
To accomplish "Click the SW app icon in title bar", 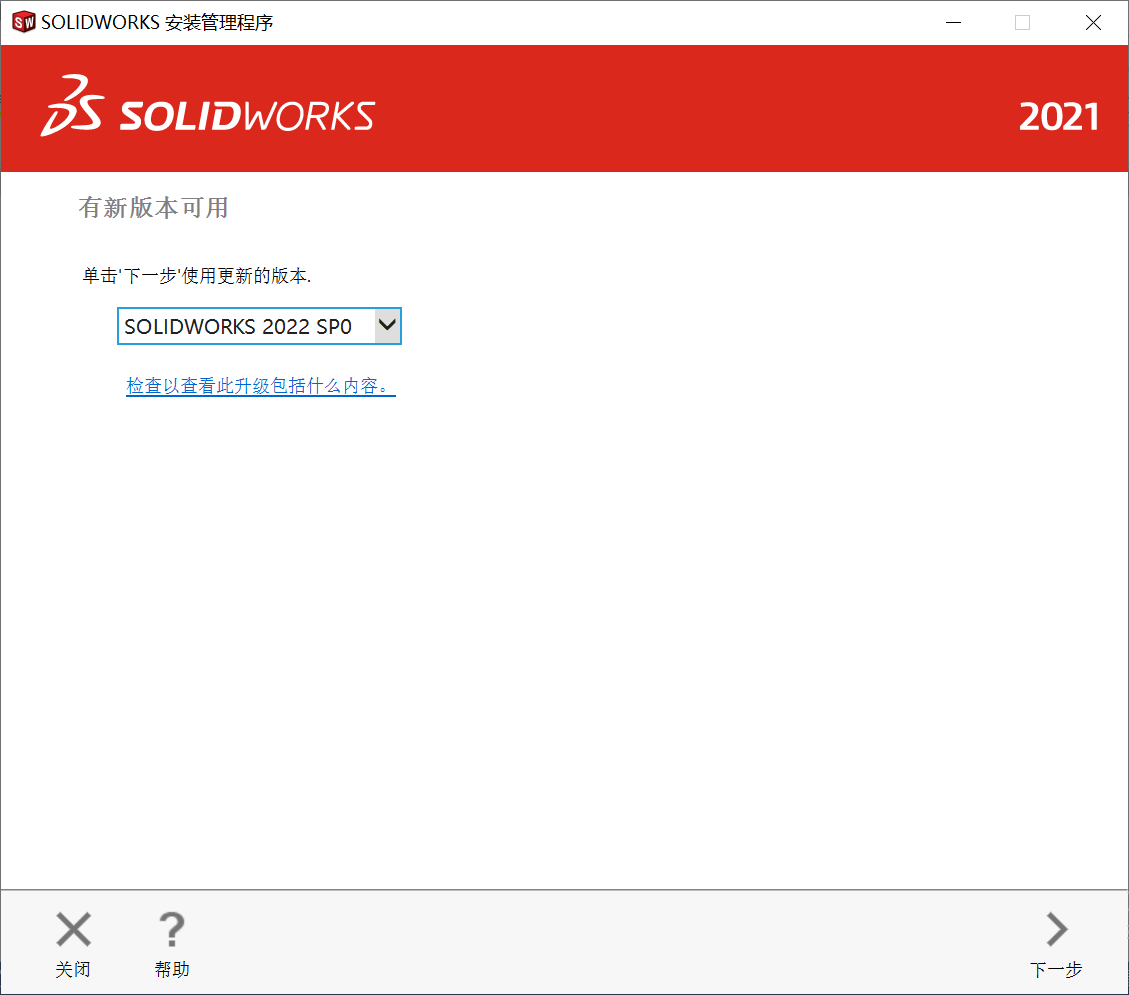I will coord(24,22).
